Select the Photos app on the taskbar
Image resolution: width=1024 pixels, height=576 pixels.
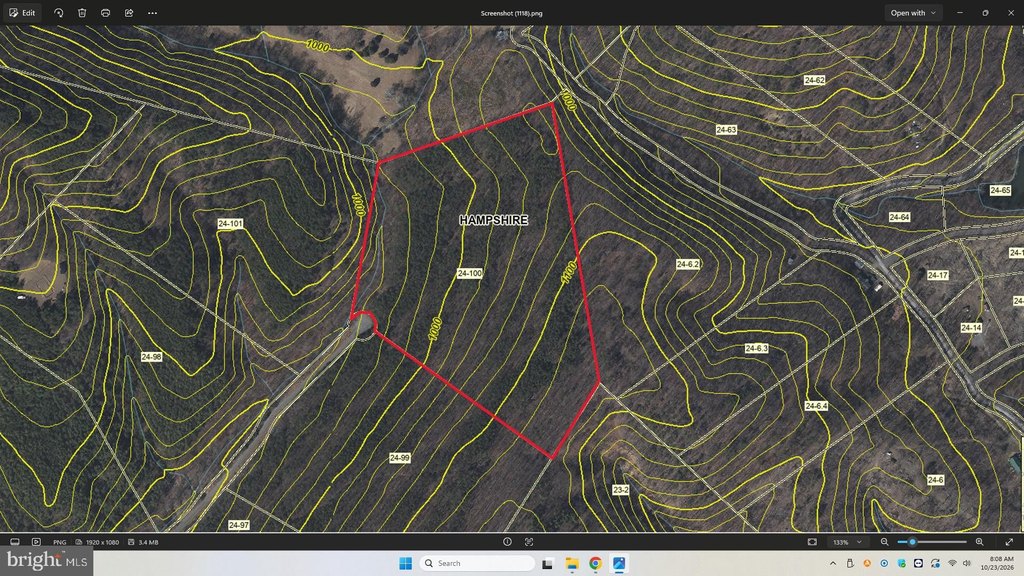pyautogui.click(x=619, y=563)
